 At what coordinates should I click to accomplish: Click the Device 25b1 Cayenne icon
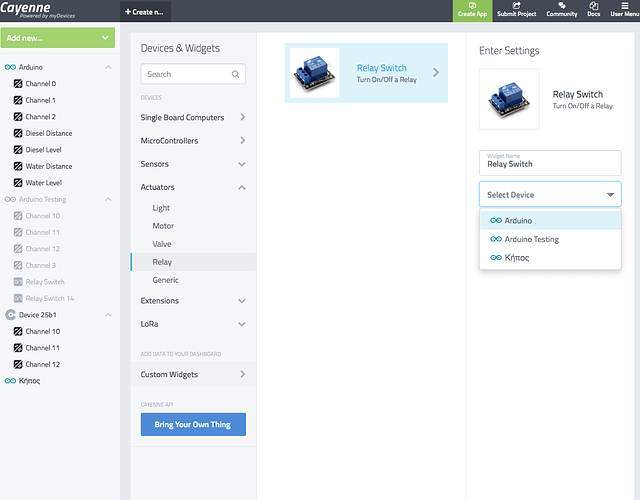(10, 315)
